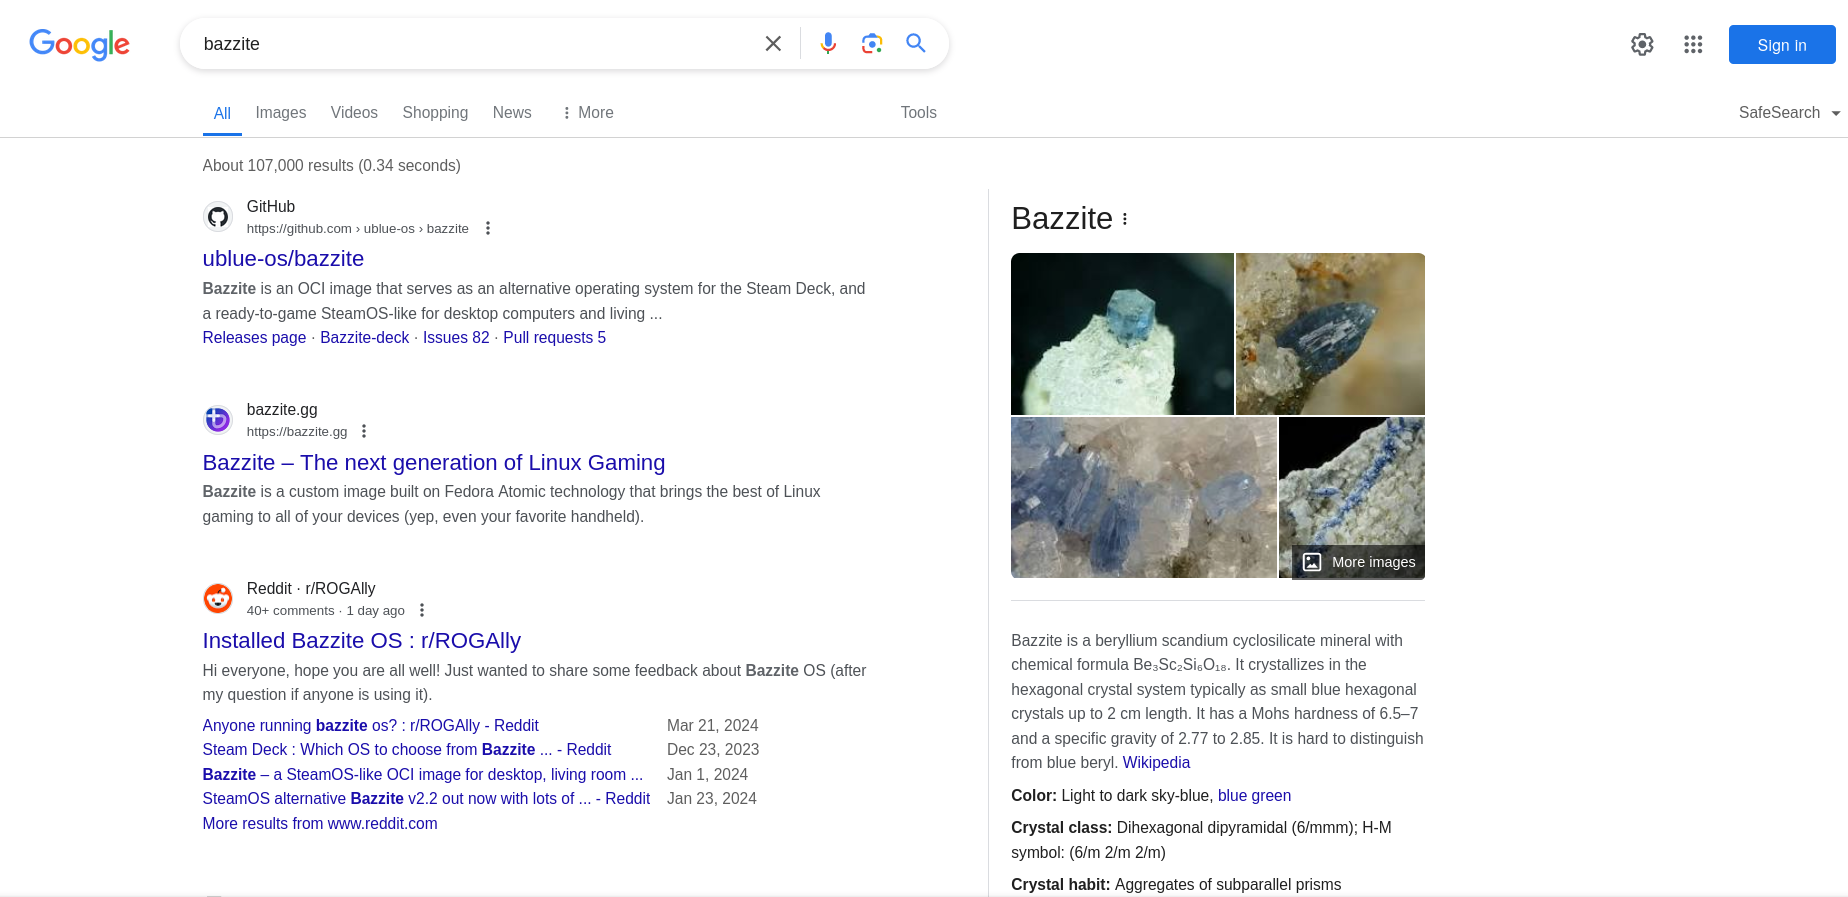The width and height of the screenshot is (1848, 897).
Task: Open Anyone running bazzite os Reddit link
Action: (x=370, y=726)
